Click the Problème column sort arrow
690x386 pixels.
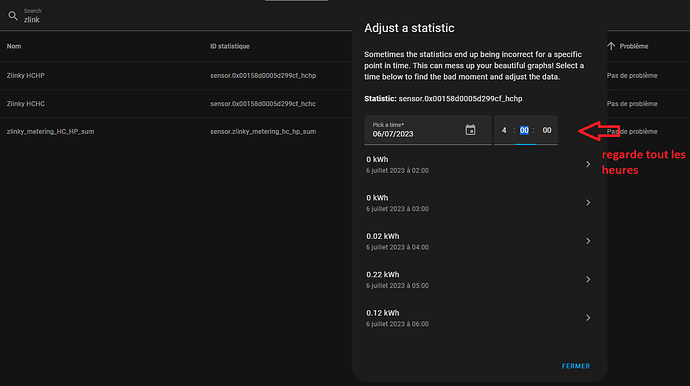611,46
